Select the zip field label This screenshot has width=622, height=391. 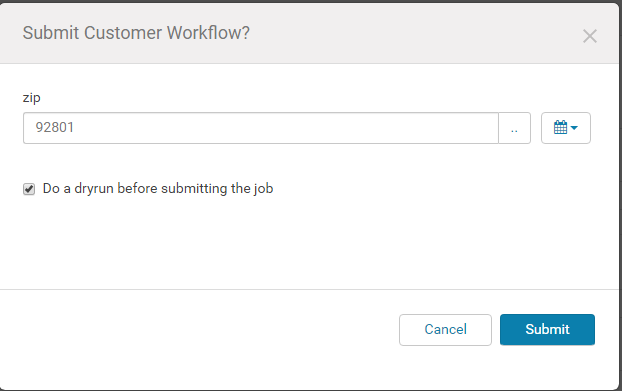[x=31, y=98]
